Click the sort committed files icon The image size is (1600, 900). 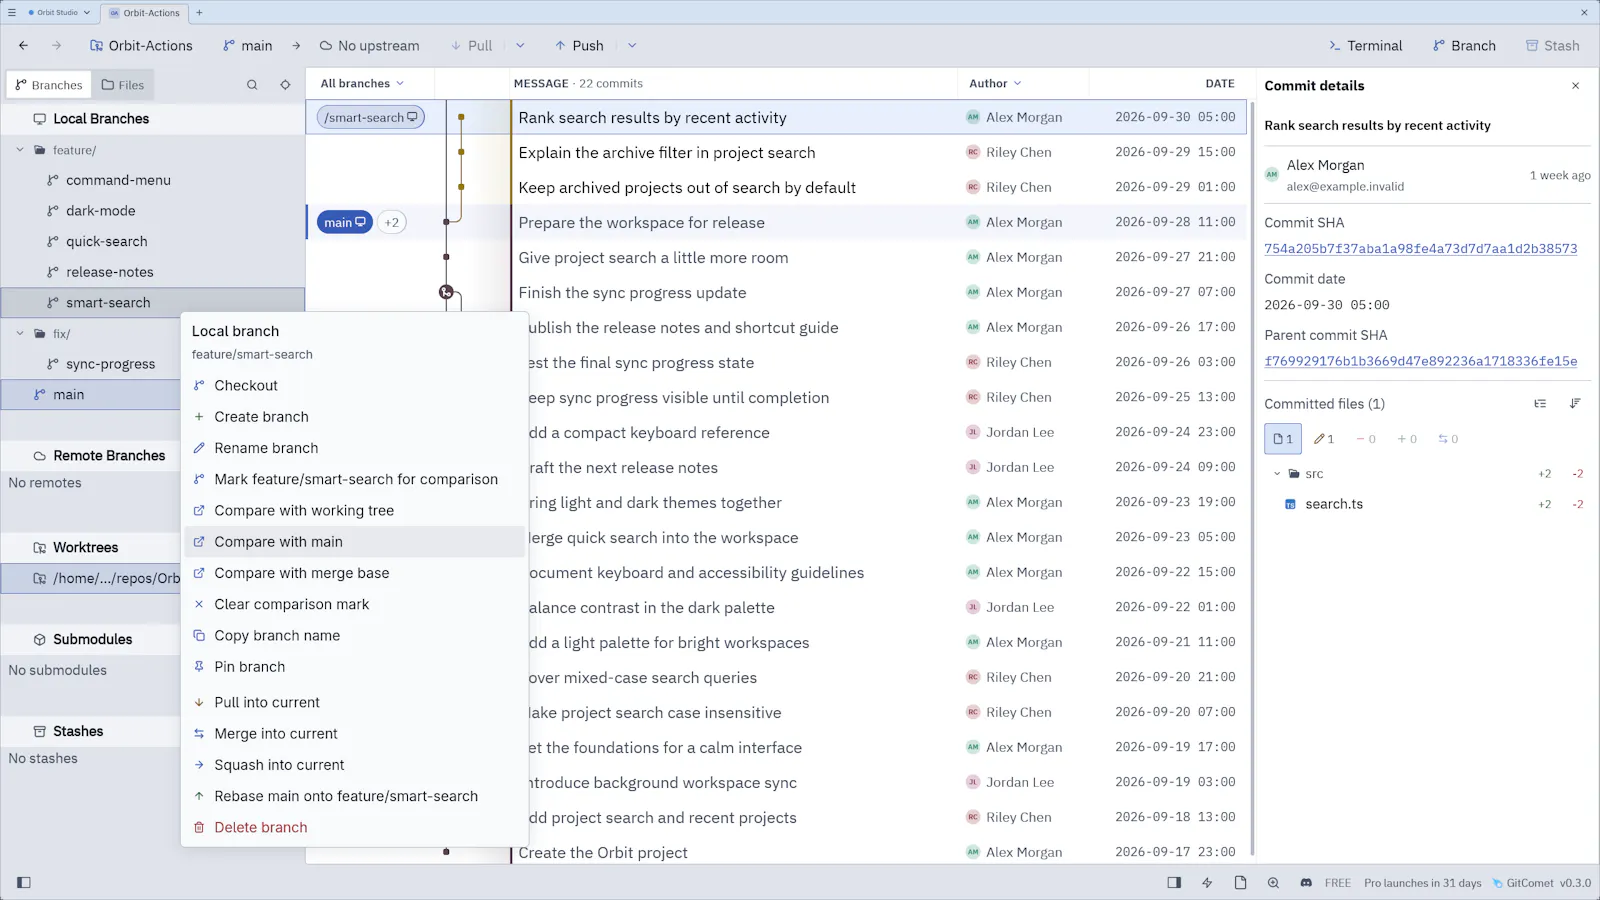(1575, 404)
